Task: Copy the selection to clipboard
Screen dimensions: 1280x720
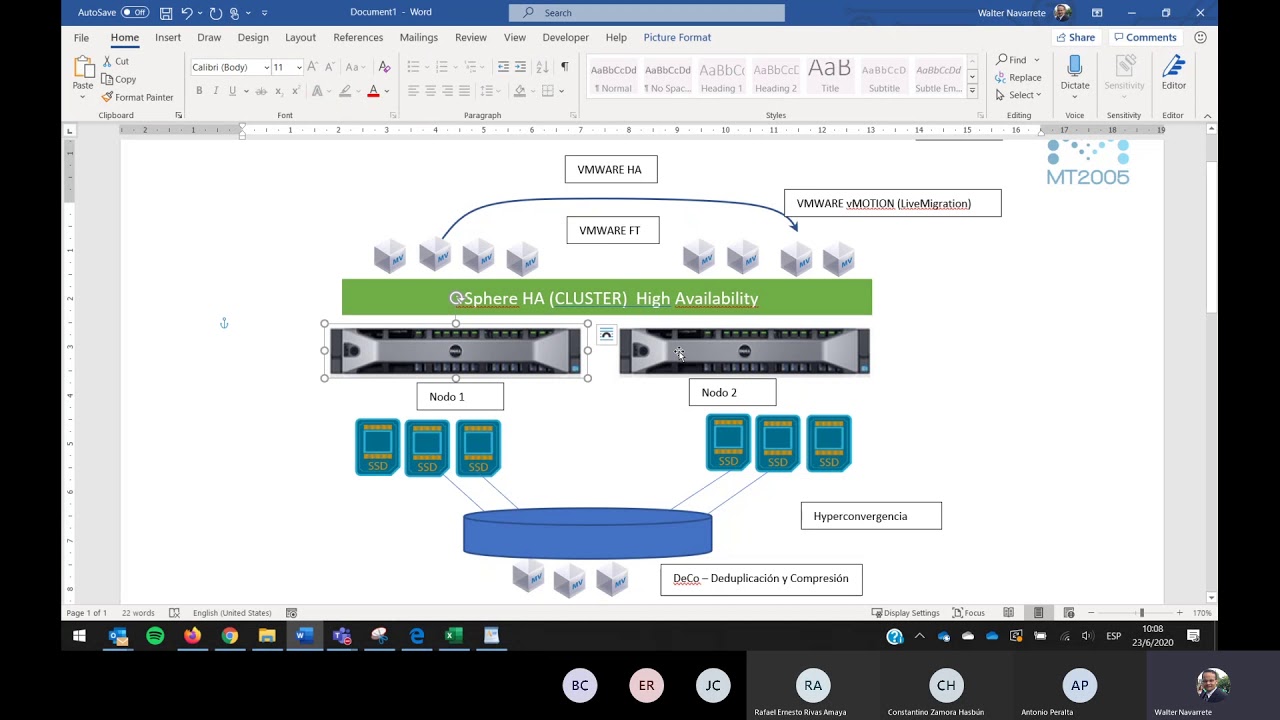Action: pyautogui.click(x=119, y=79)
